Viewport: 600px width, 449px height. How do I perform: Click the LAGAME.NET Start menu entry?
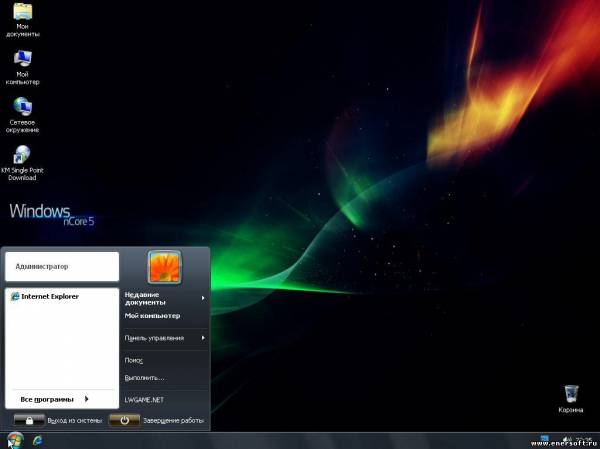(165, 400)
